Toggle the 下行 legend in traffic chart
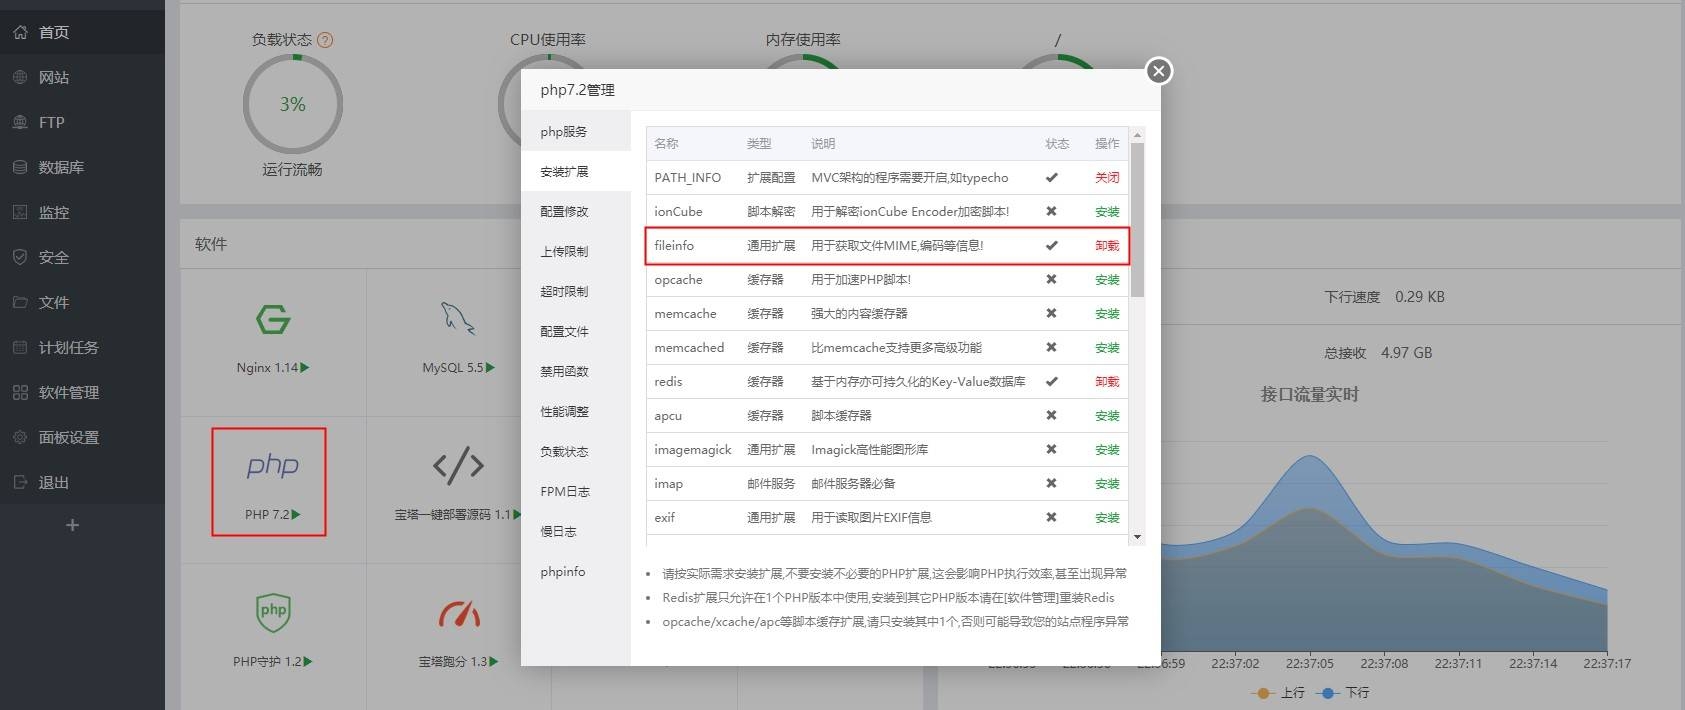 1343,692
